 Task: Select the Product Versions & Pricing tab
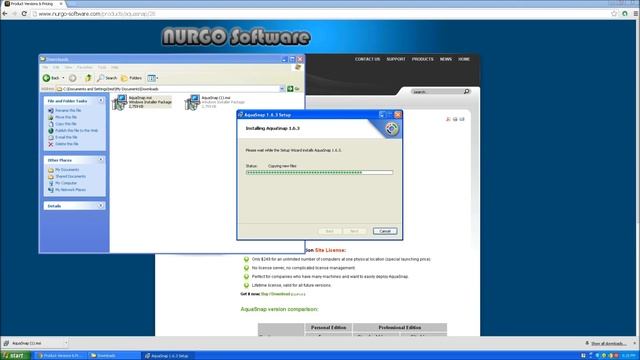point(33,4)
